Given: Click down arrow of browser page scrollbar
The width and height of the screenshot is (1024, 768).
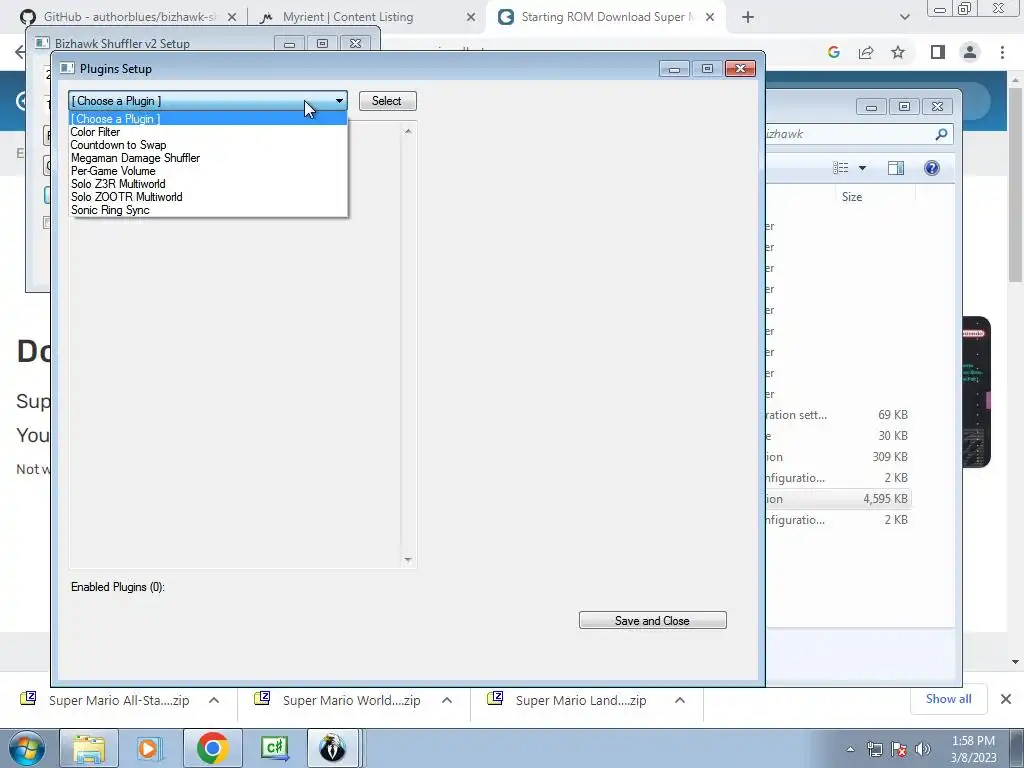Looking at the screenshot, I should 1016,662.
